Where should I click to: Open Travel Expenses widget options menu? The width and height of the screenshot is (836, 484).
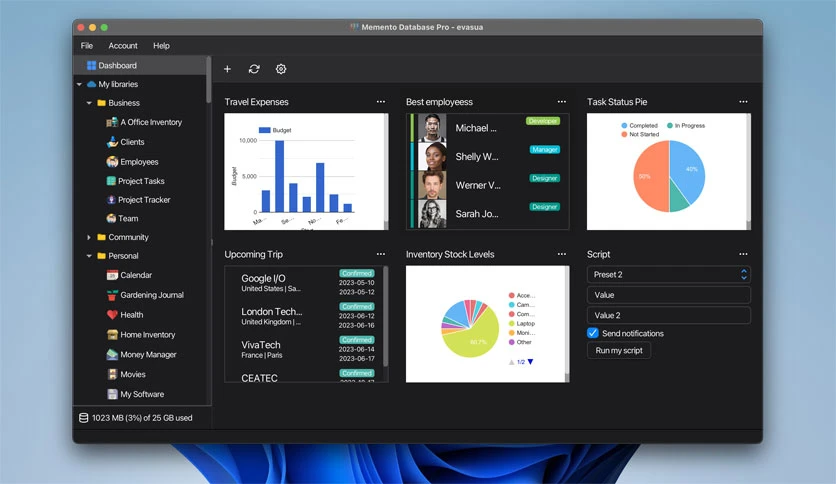381,102
